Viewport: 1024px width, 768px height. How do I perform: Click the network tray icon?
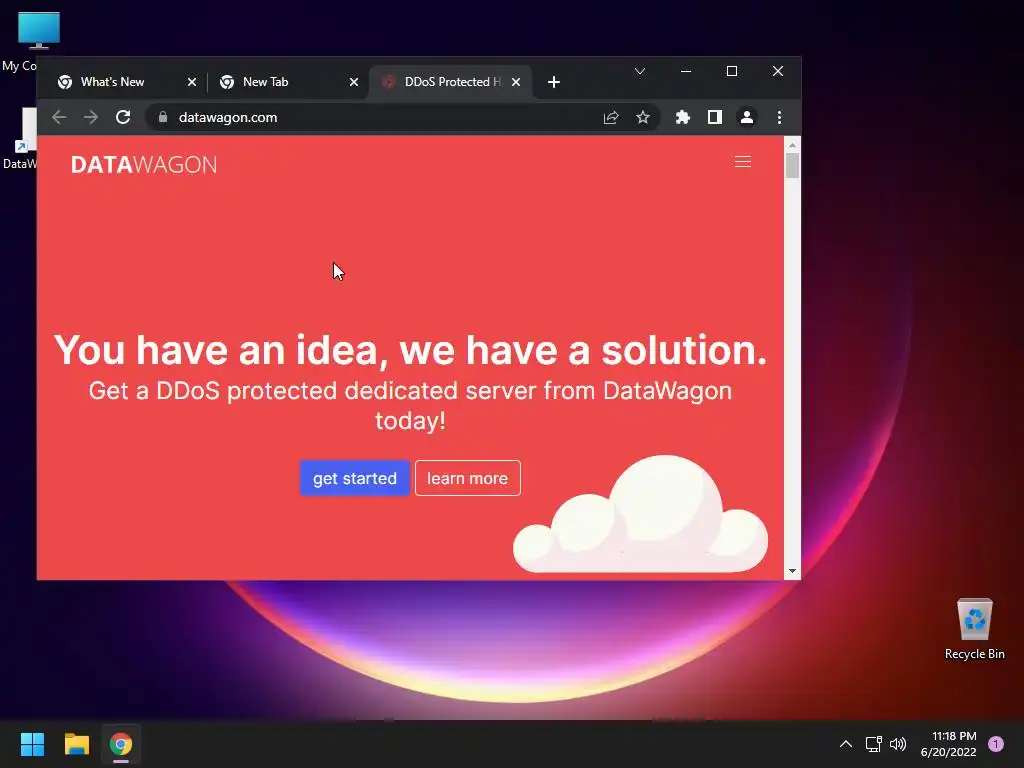[x=874, y=744]
